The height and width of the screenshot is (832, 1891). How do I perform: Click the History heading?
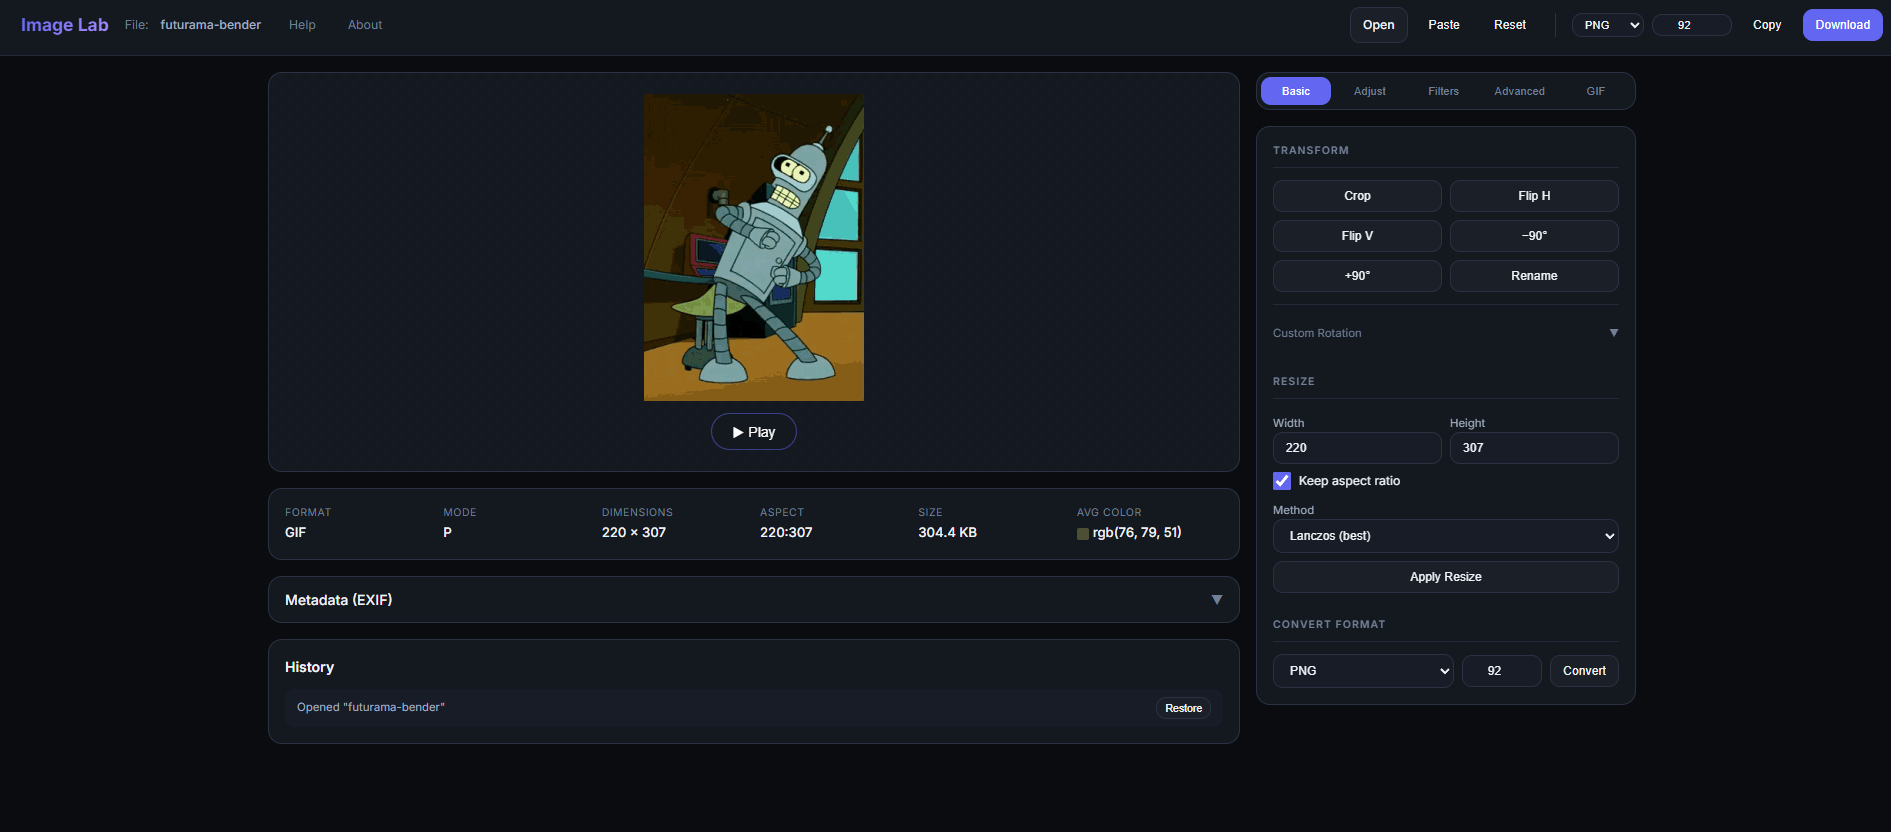(309, 667)
